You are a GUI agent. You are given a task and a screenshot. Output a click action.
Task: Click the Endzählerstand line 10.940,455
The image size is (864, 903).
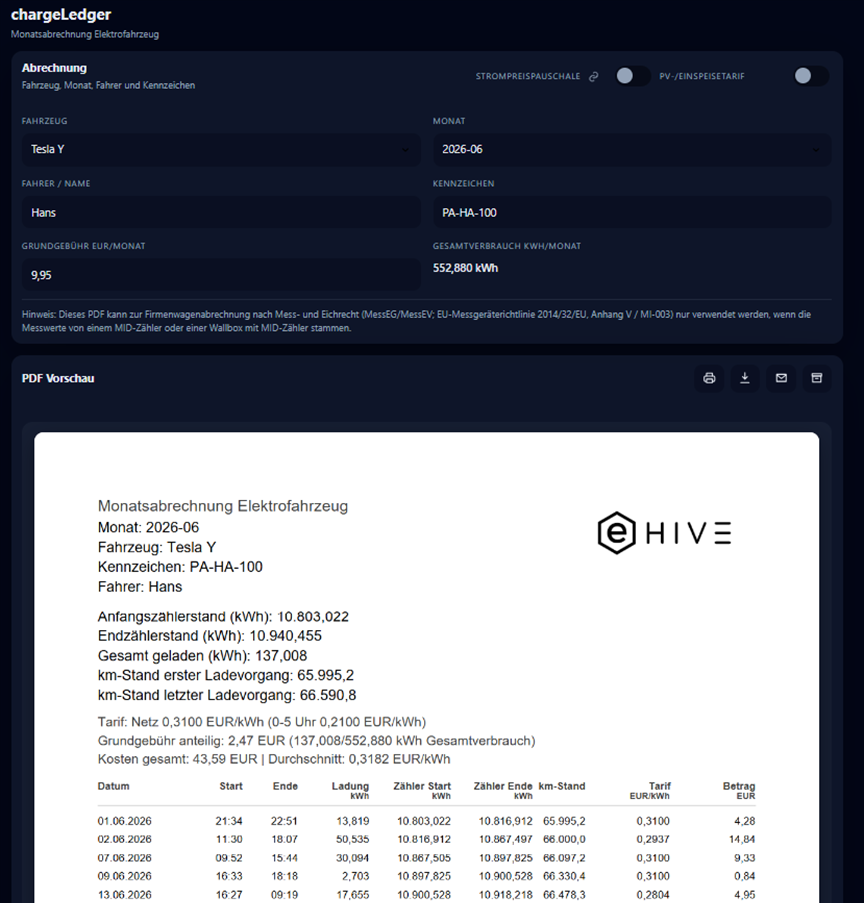pos(210,636)
